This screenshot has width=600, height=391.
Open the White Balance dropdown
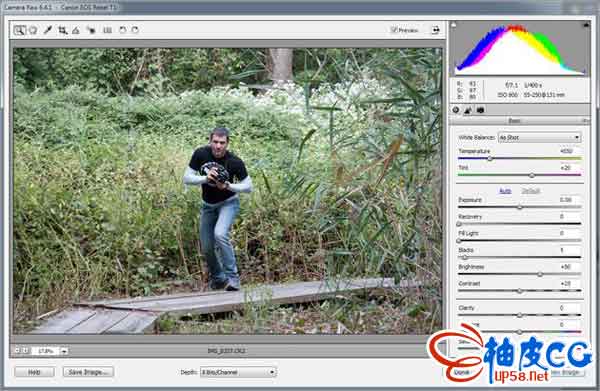tap(539, 137)
